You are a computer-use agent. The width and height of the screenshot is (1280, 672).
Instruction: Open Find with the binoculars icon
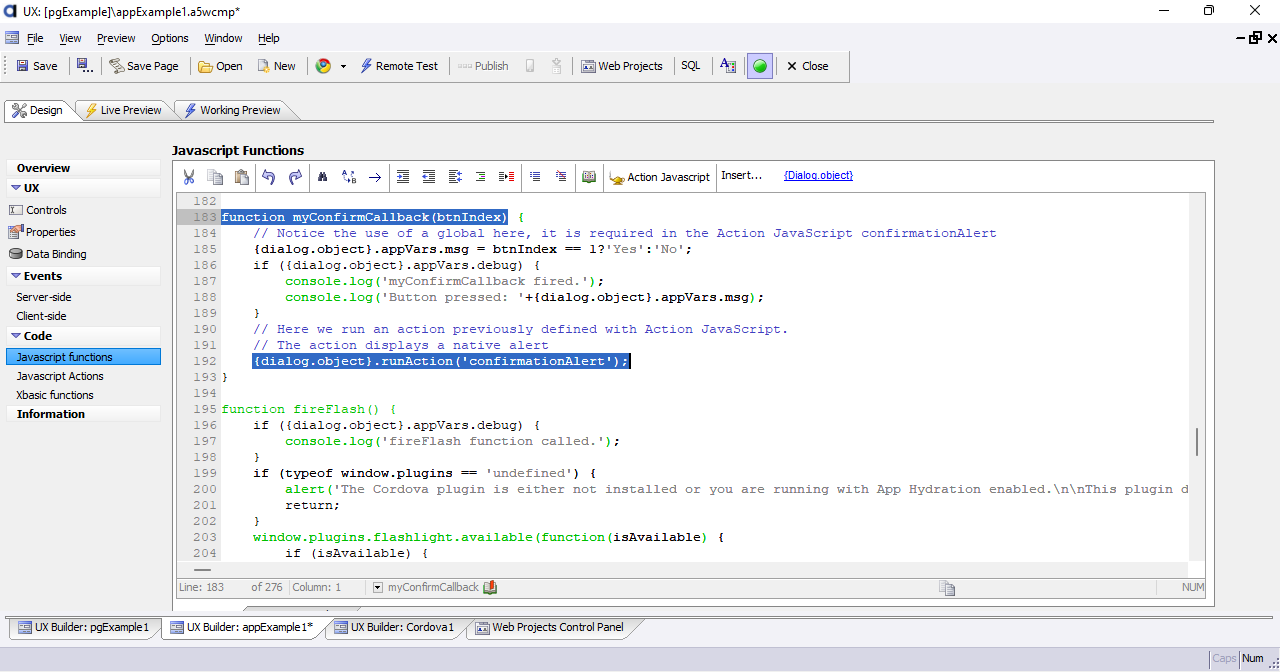(323, 177)
